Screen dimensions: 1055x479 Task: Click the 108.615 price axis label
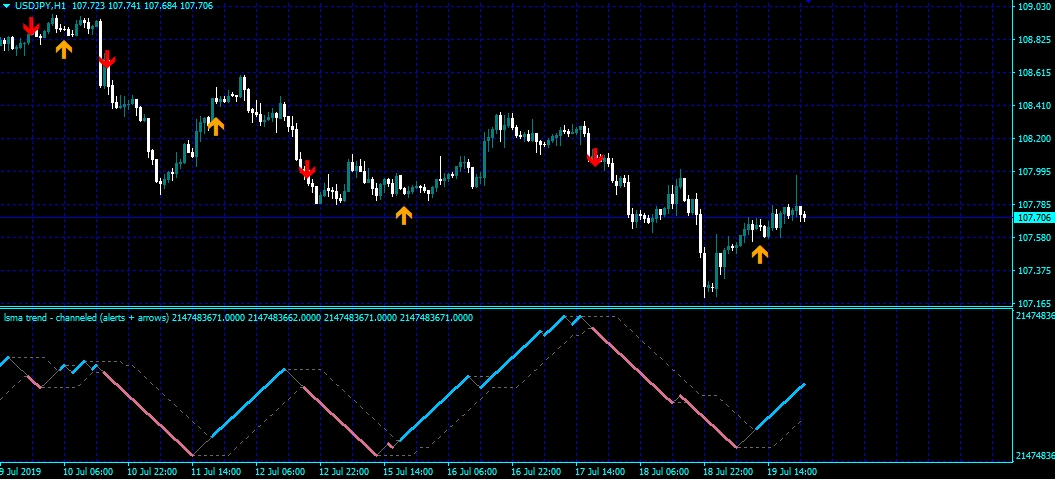click(x=1035, y=73)
